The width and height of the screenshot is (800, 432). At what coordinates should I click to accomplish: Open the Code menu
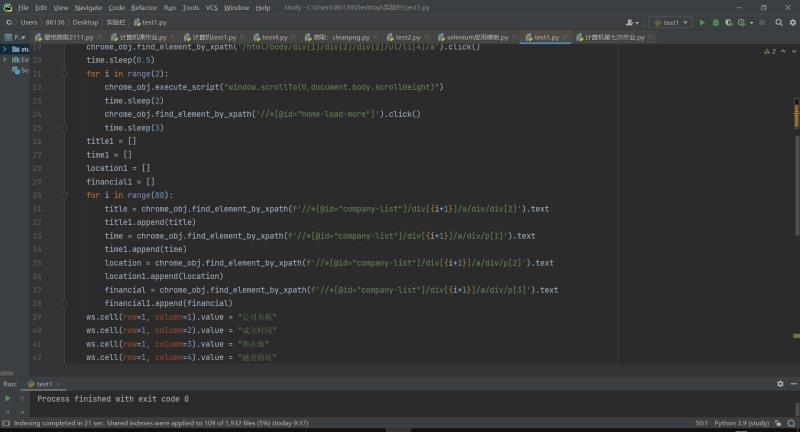click(116, 8)
